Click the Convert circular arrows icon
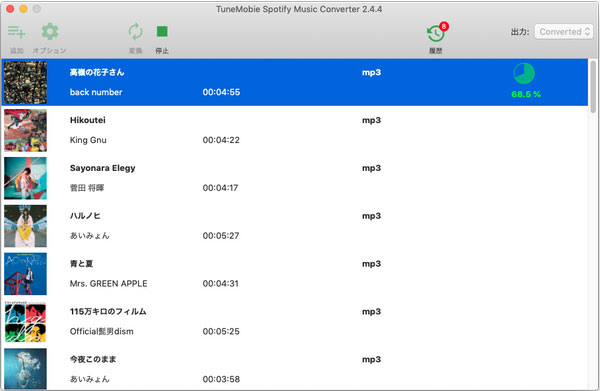600x391 pixels. pos(135,32)
